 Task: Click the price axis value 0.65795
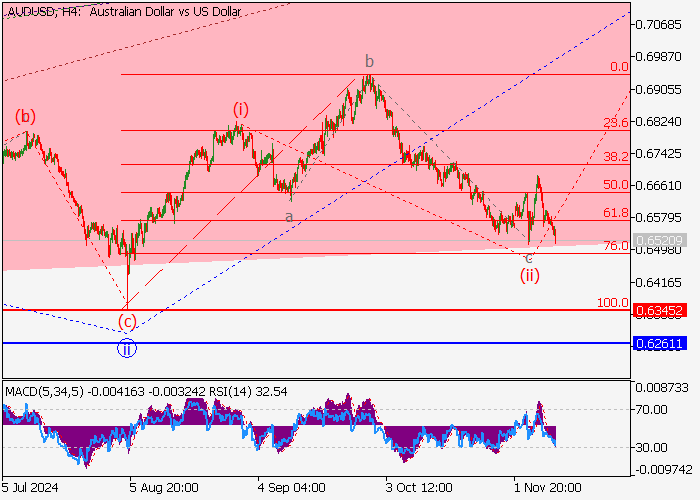point(658,218)
